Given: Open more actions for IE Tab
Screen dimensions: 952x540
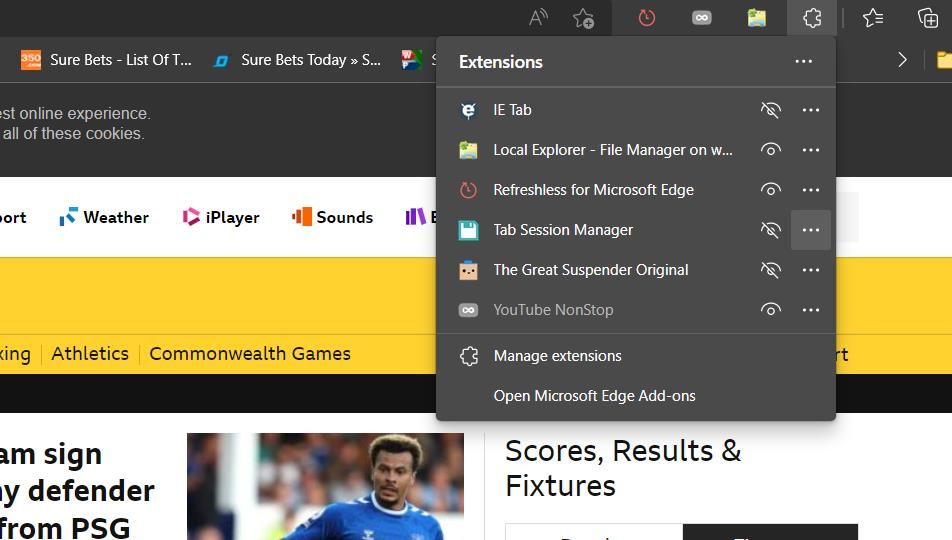Looking at the screenshot, I should 811,110.
